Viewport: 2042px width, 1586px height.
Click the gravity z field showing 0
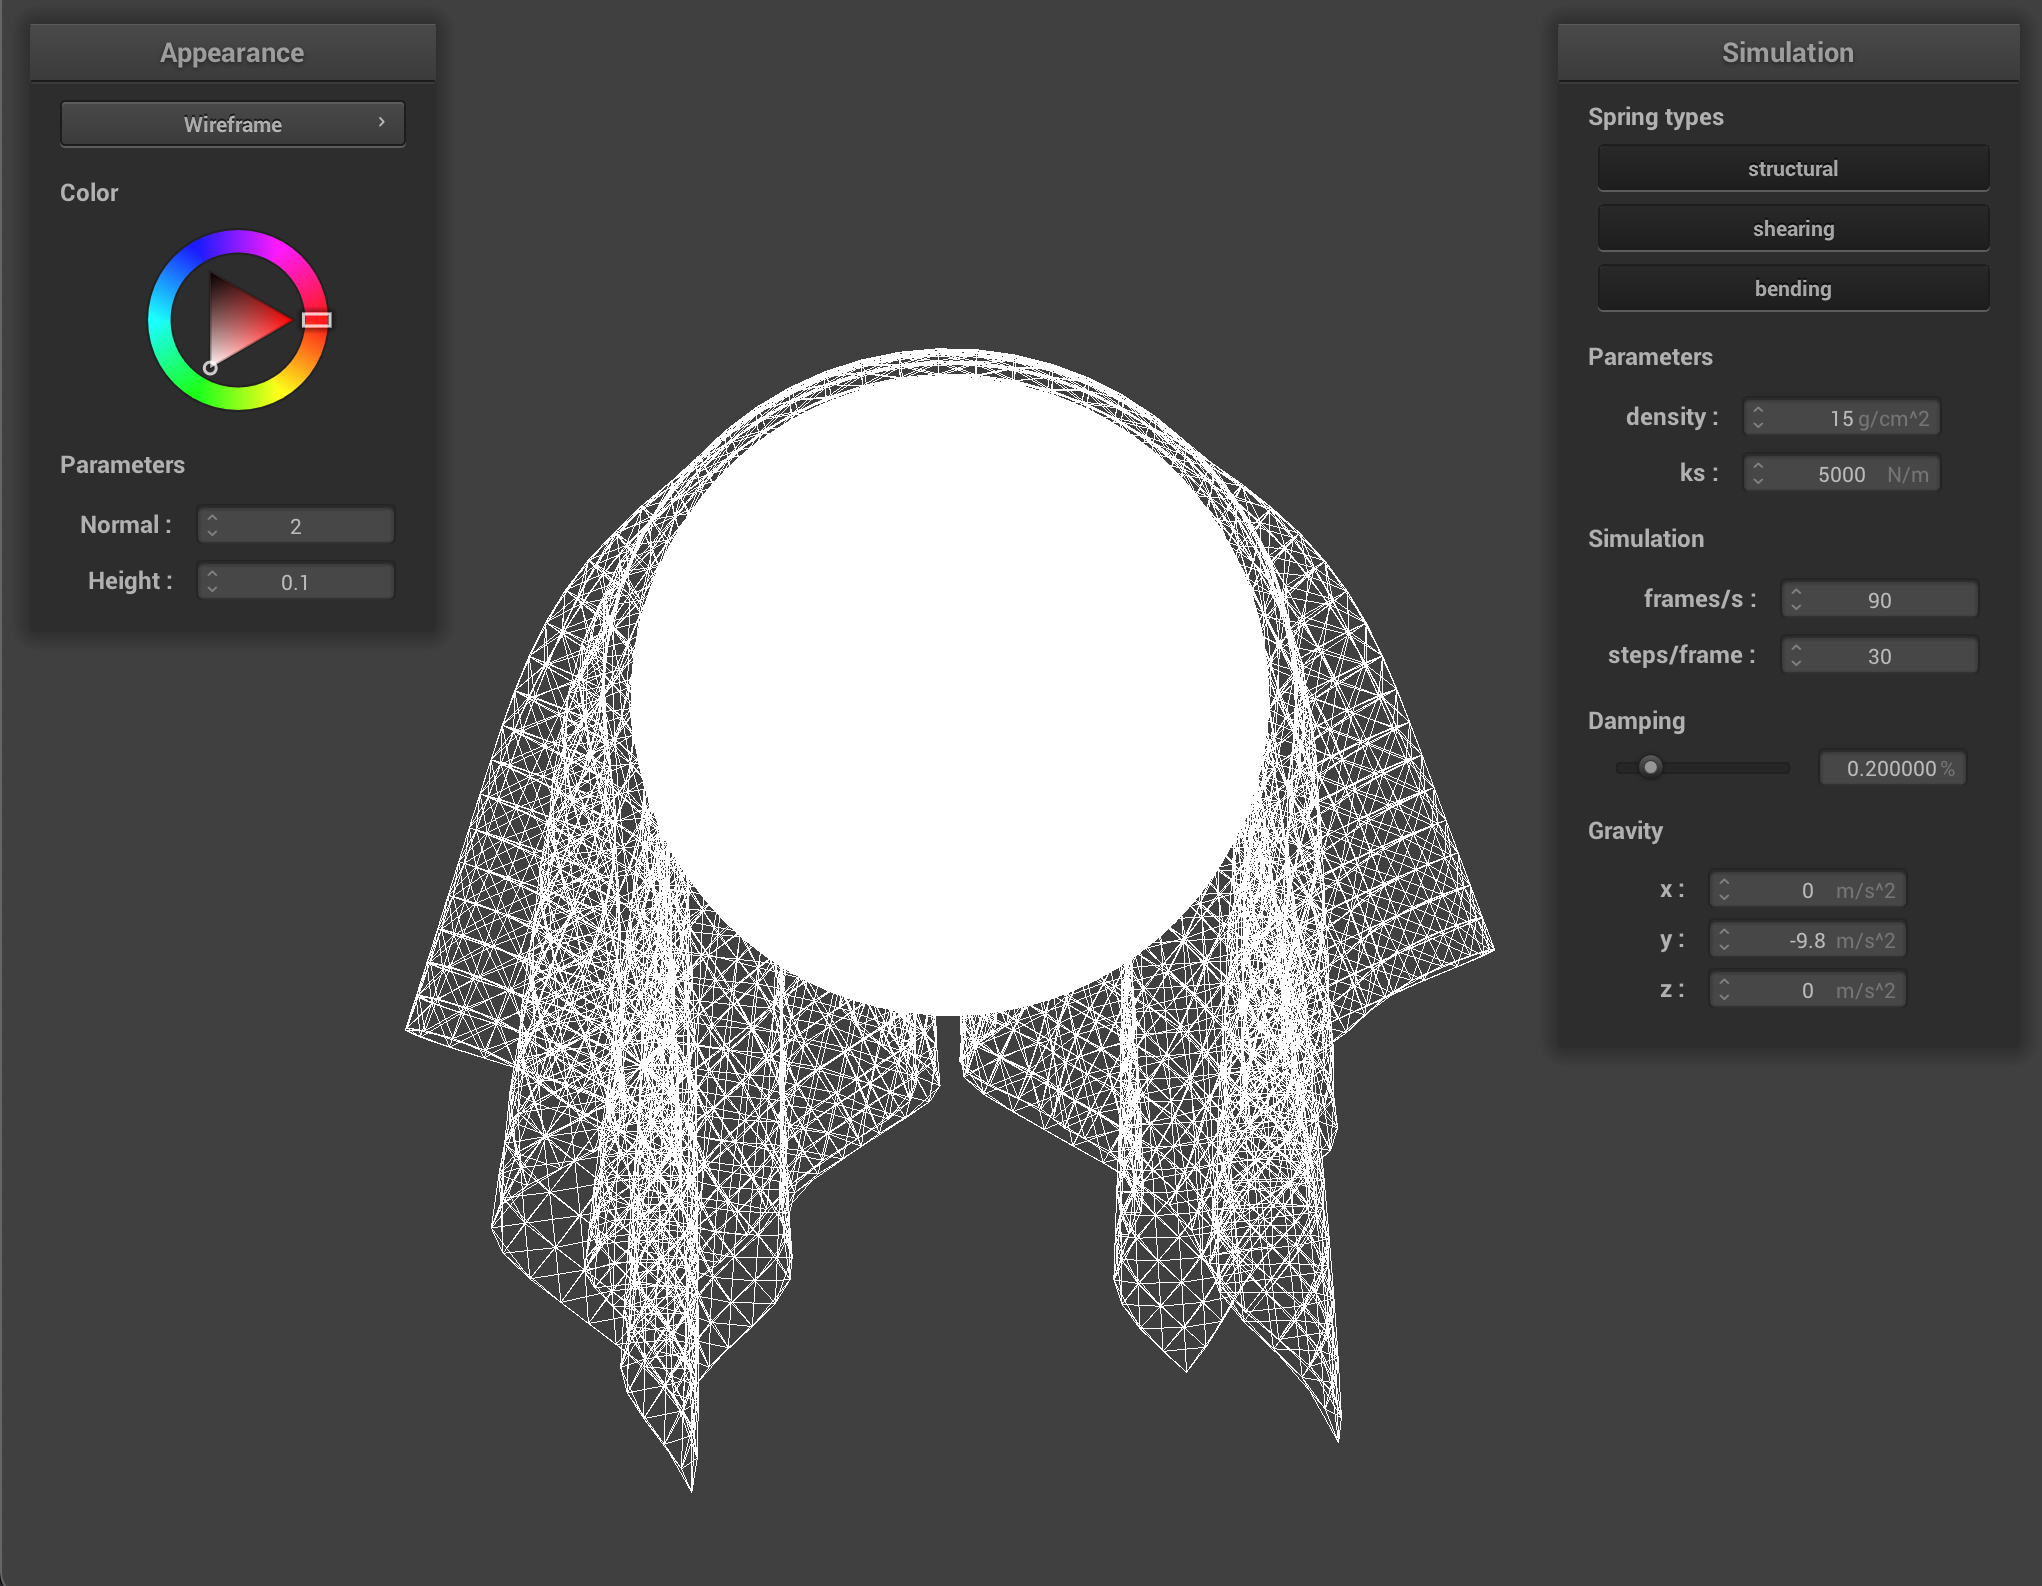click(x=1808, y=989)
